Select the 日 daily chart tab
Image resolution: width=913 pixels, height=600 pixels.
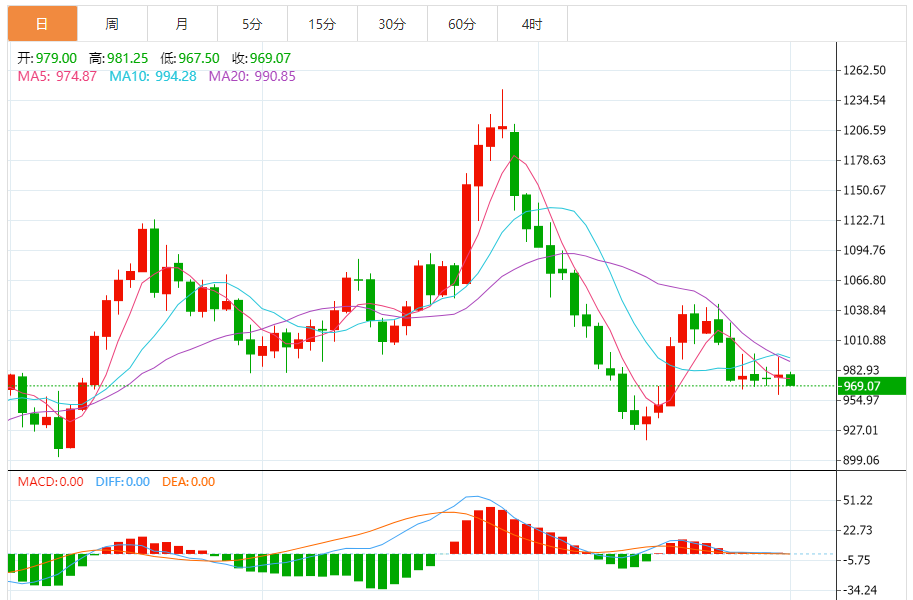tap(42, 24)
